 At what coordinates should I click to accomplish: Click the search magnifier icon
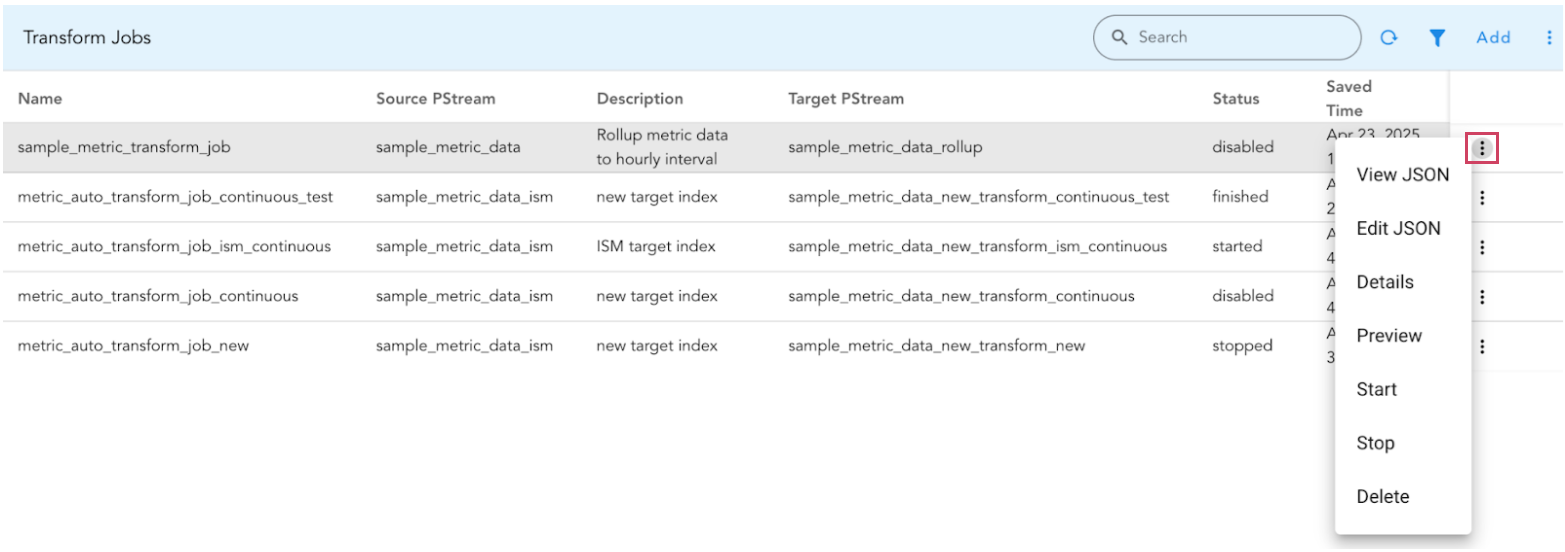(x=1120, y=38)
